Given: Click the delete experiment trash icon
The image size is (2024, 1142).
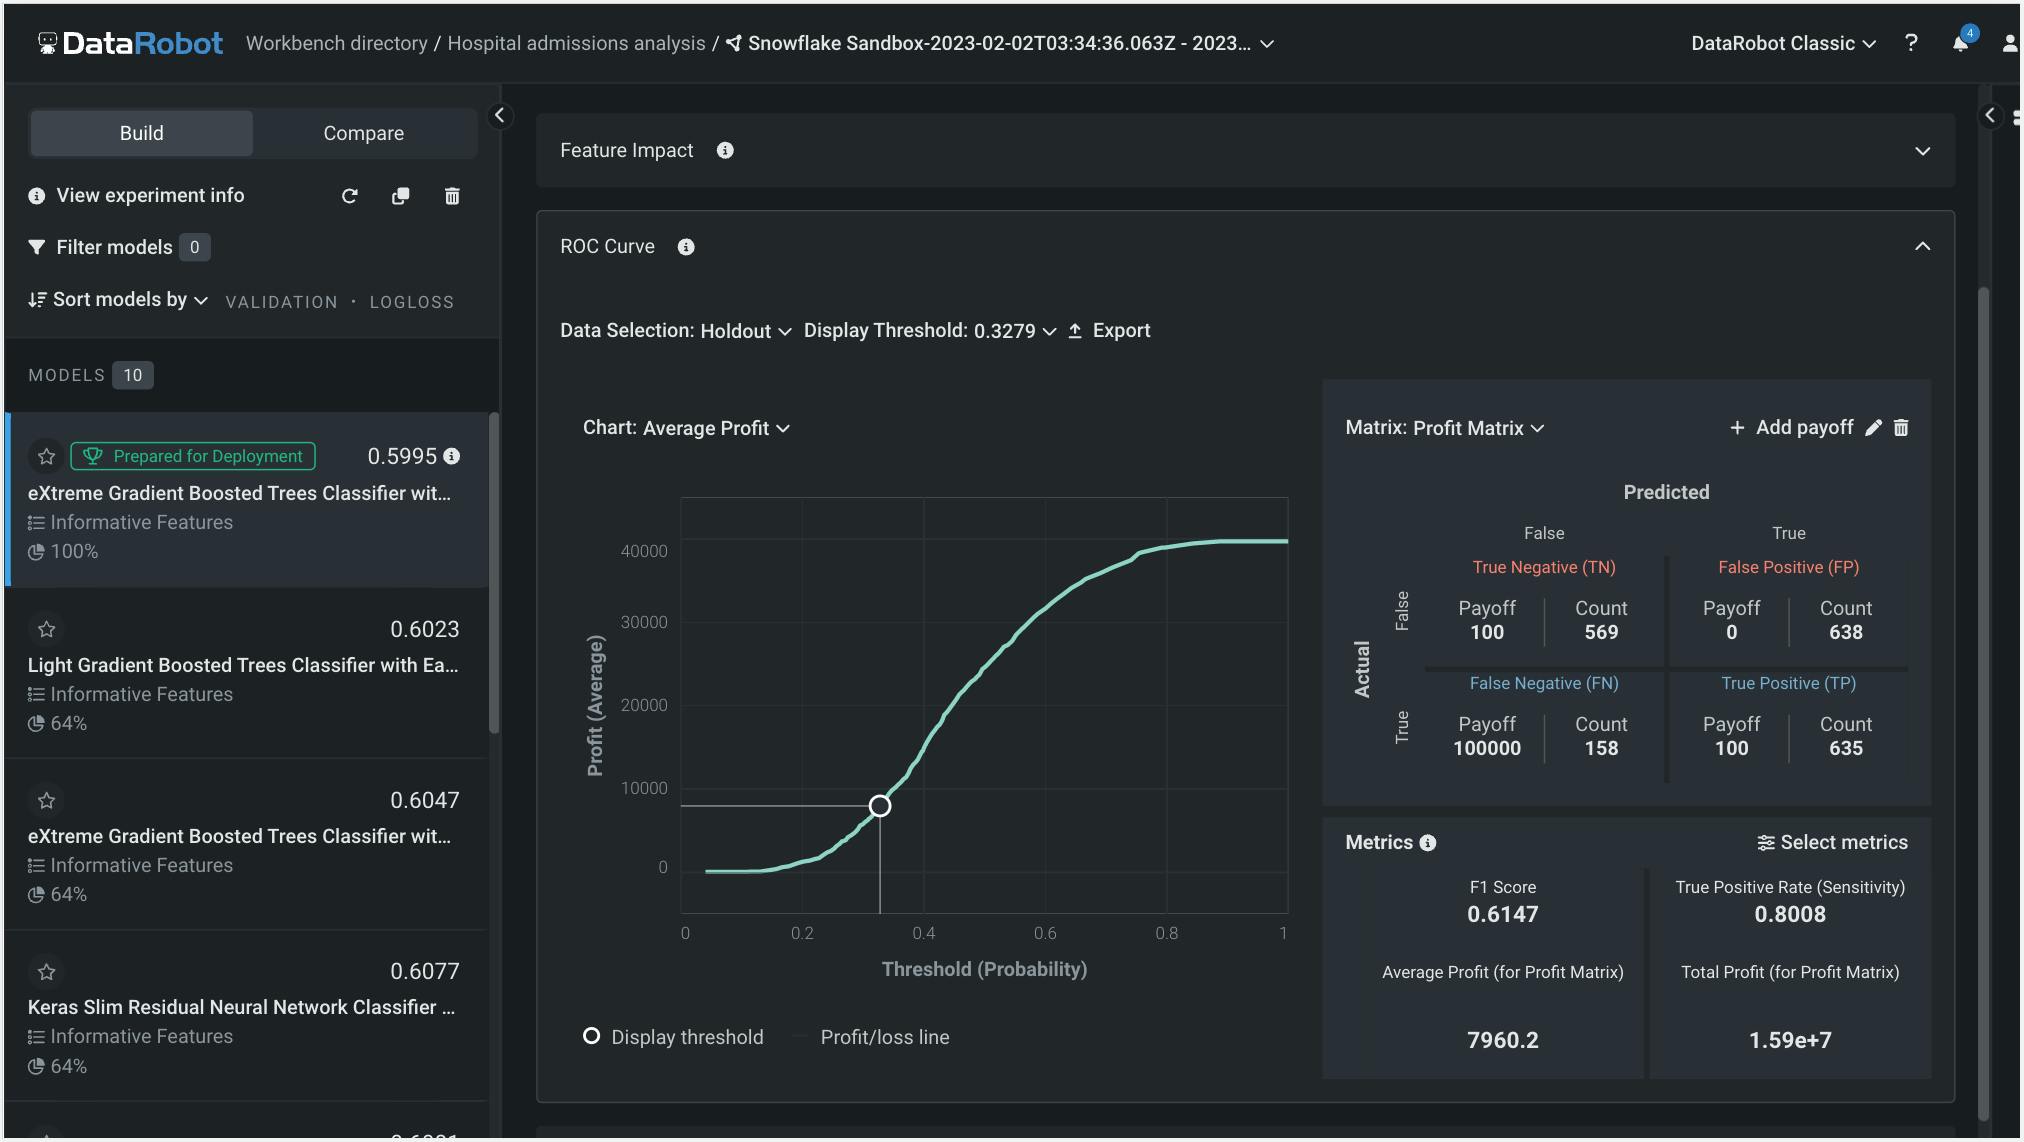Looking at the screenshot, I should 452,196.
